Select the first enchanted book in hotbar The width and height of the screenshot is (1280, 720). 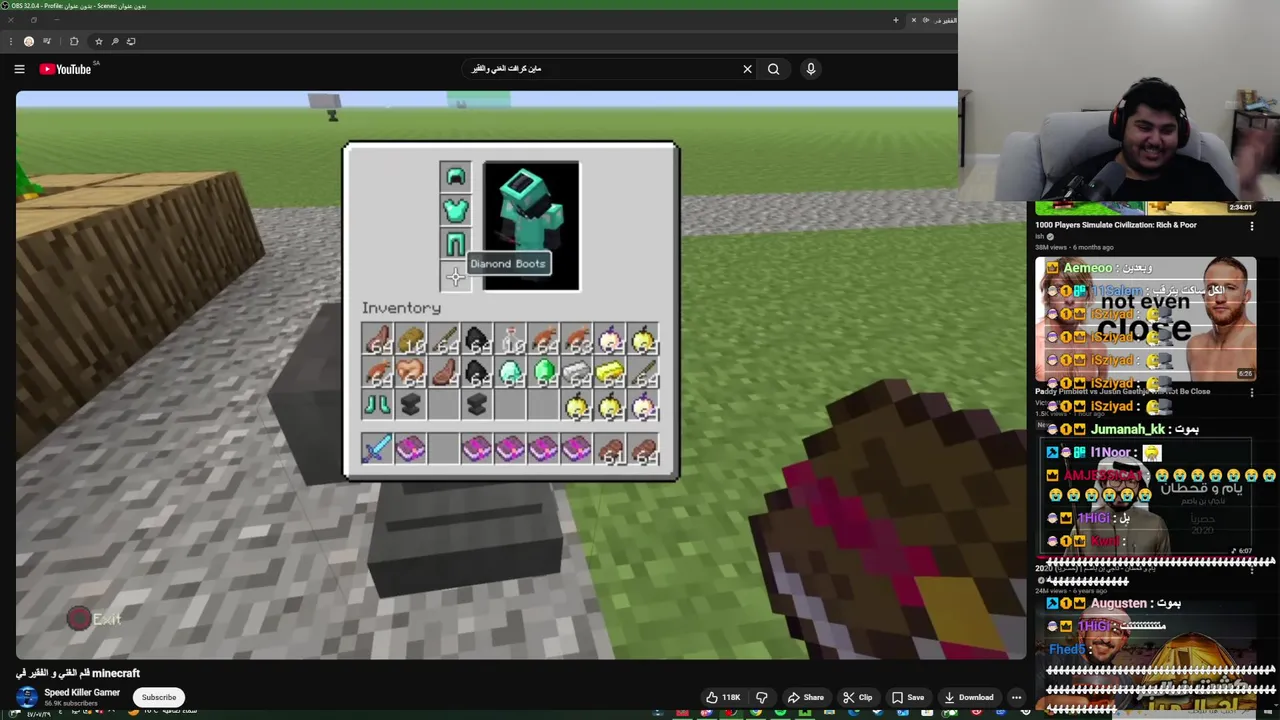pos(410,449)
